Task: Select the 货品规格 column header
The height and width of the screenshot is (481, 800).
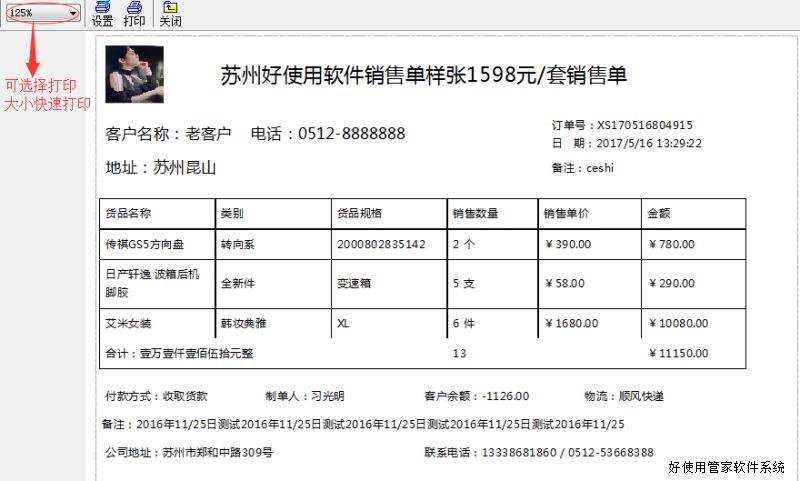Action: click(x=359, y=213)
